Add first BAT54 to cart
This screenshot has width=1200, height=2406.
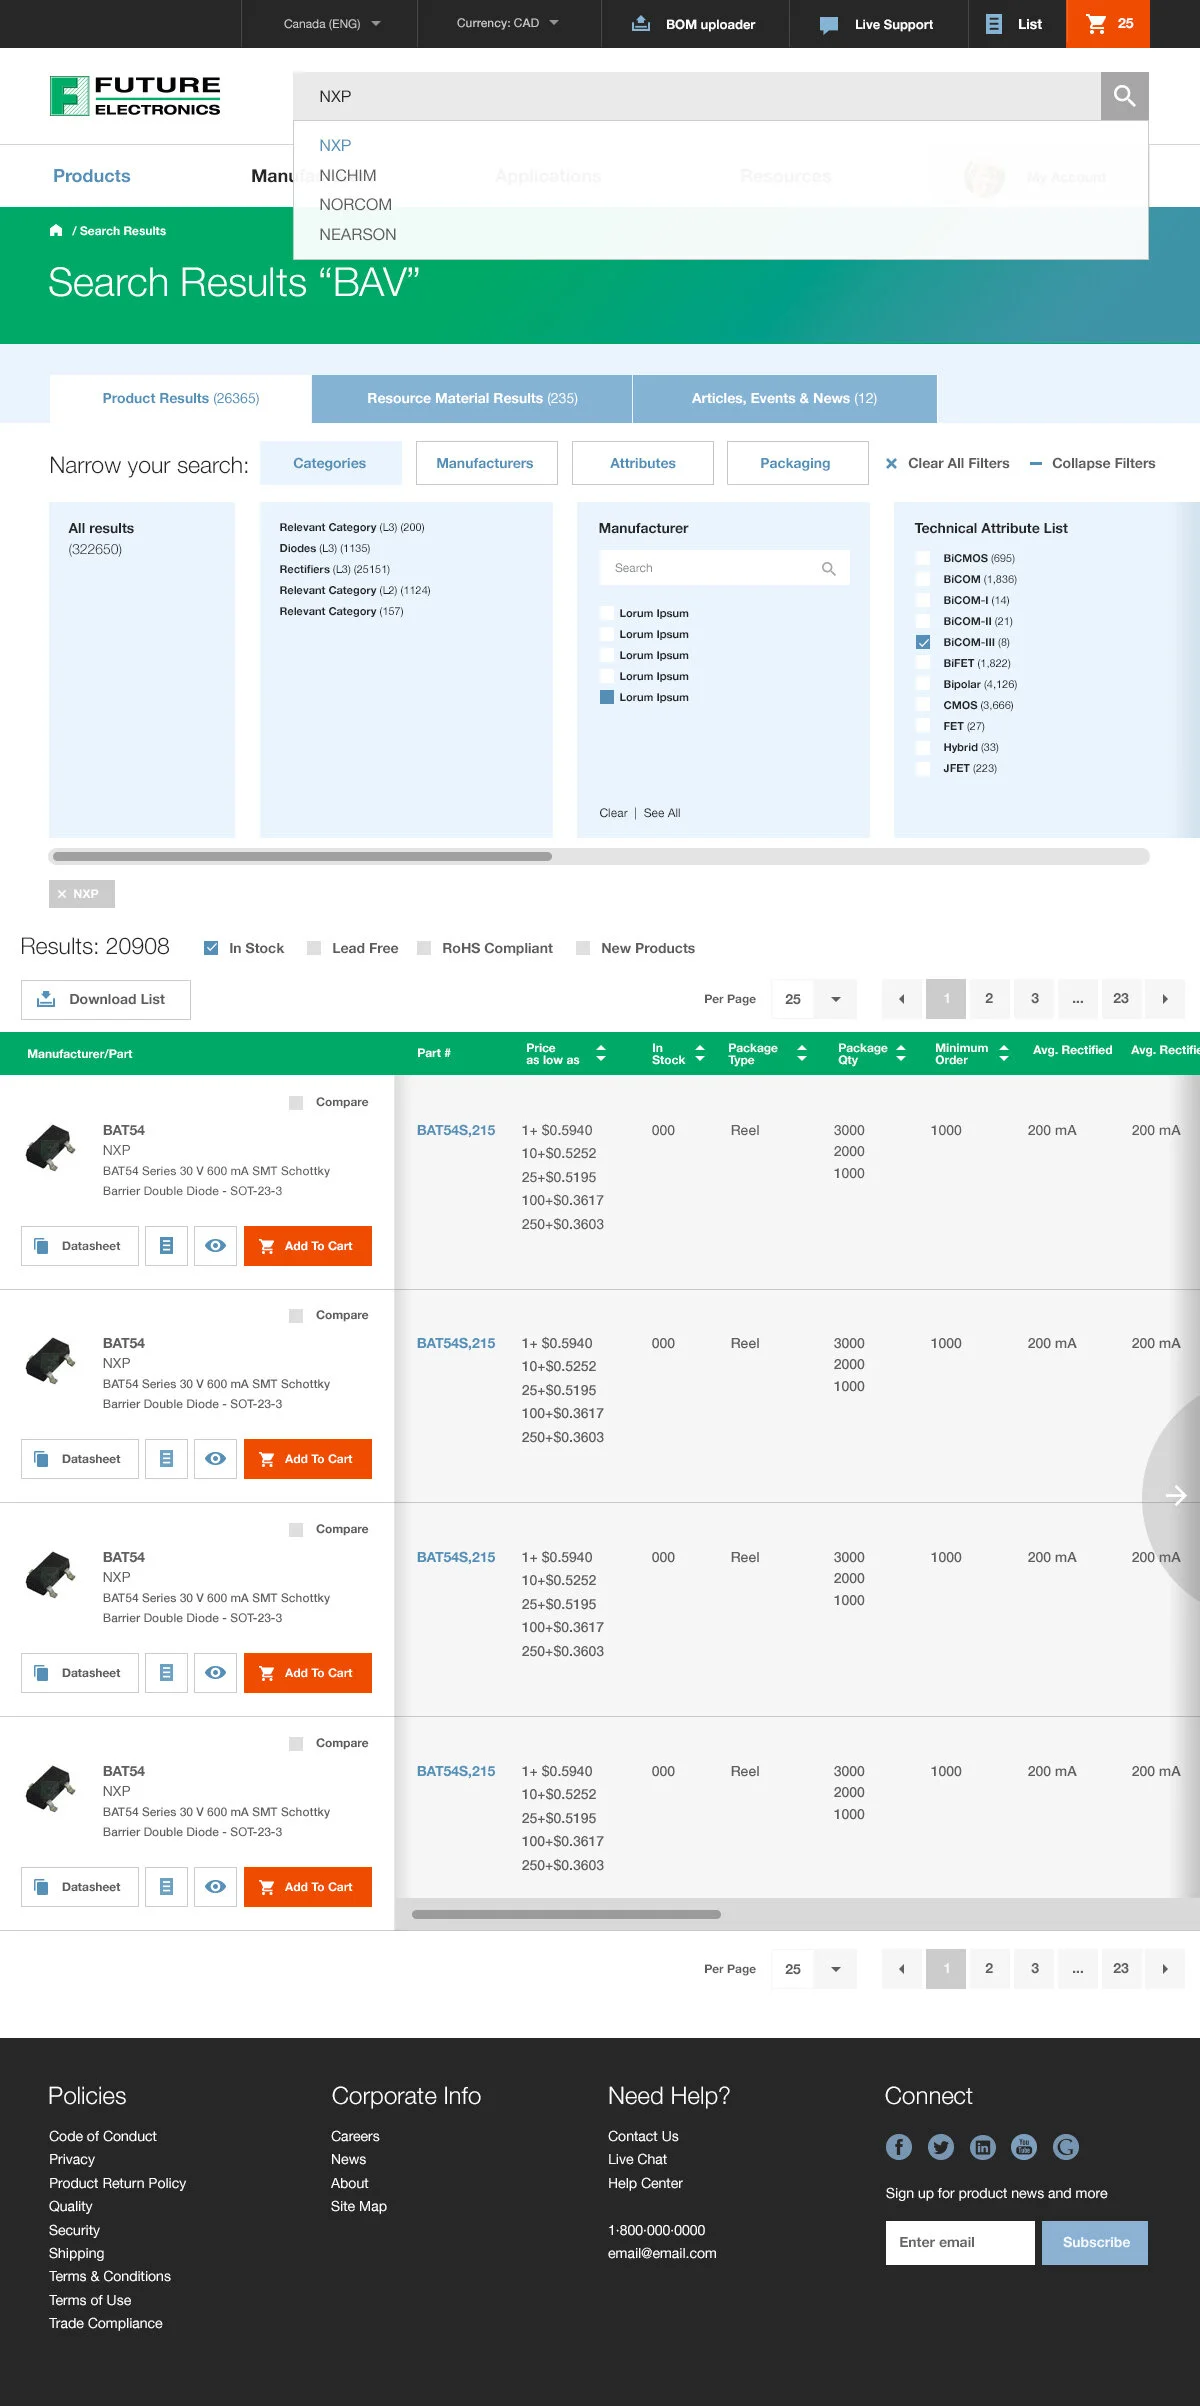click(x=308, y=1246)
